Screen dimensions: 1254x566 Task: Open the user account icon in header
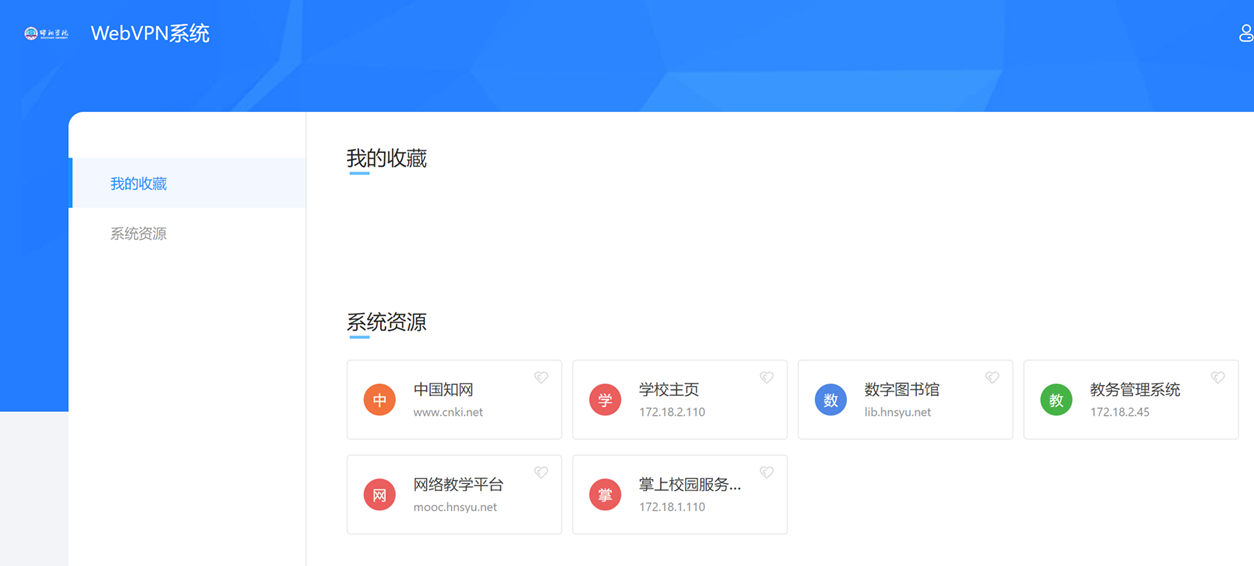pos(1245,33)
